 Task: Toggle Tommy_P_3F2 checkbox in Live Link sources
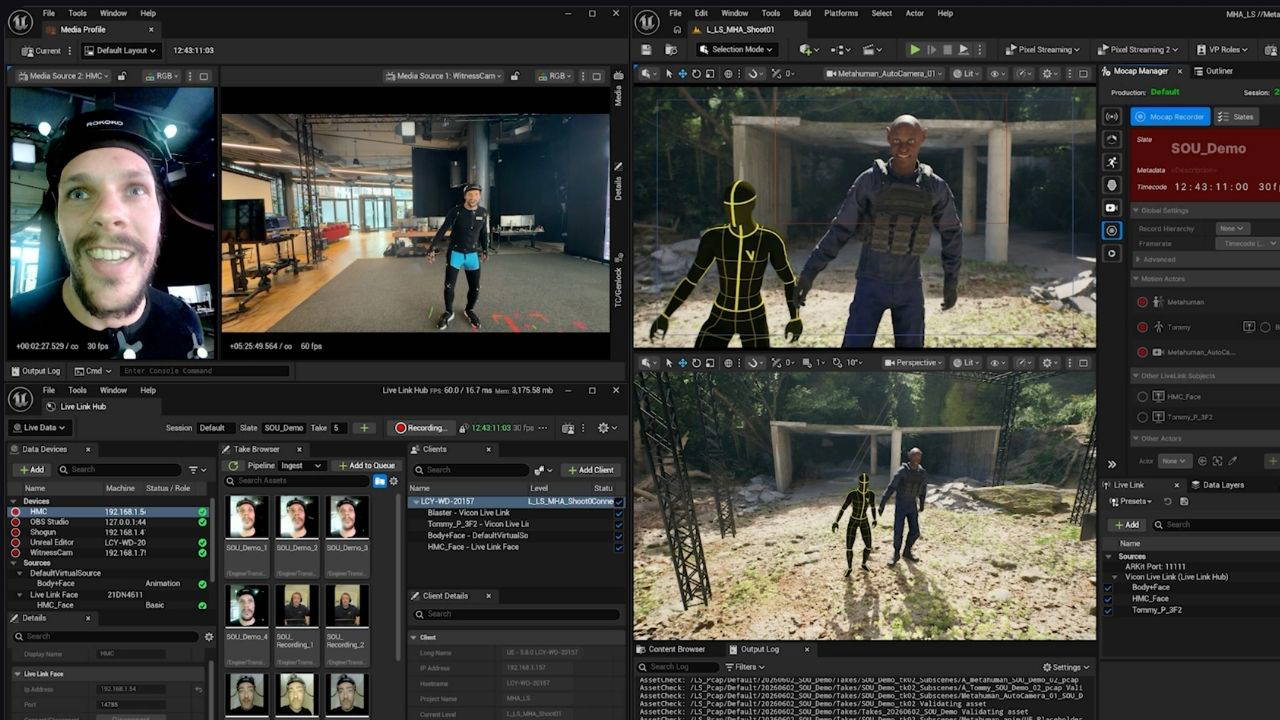(1107, 610)
